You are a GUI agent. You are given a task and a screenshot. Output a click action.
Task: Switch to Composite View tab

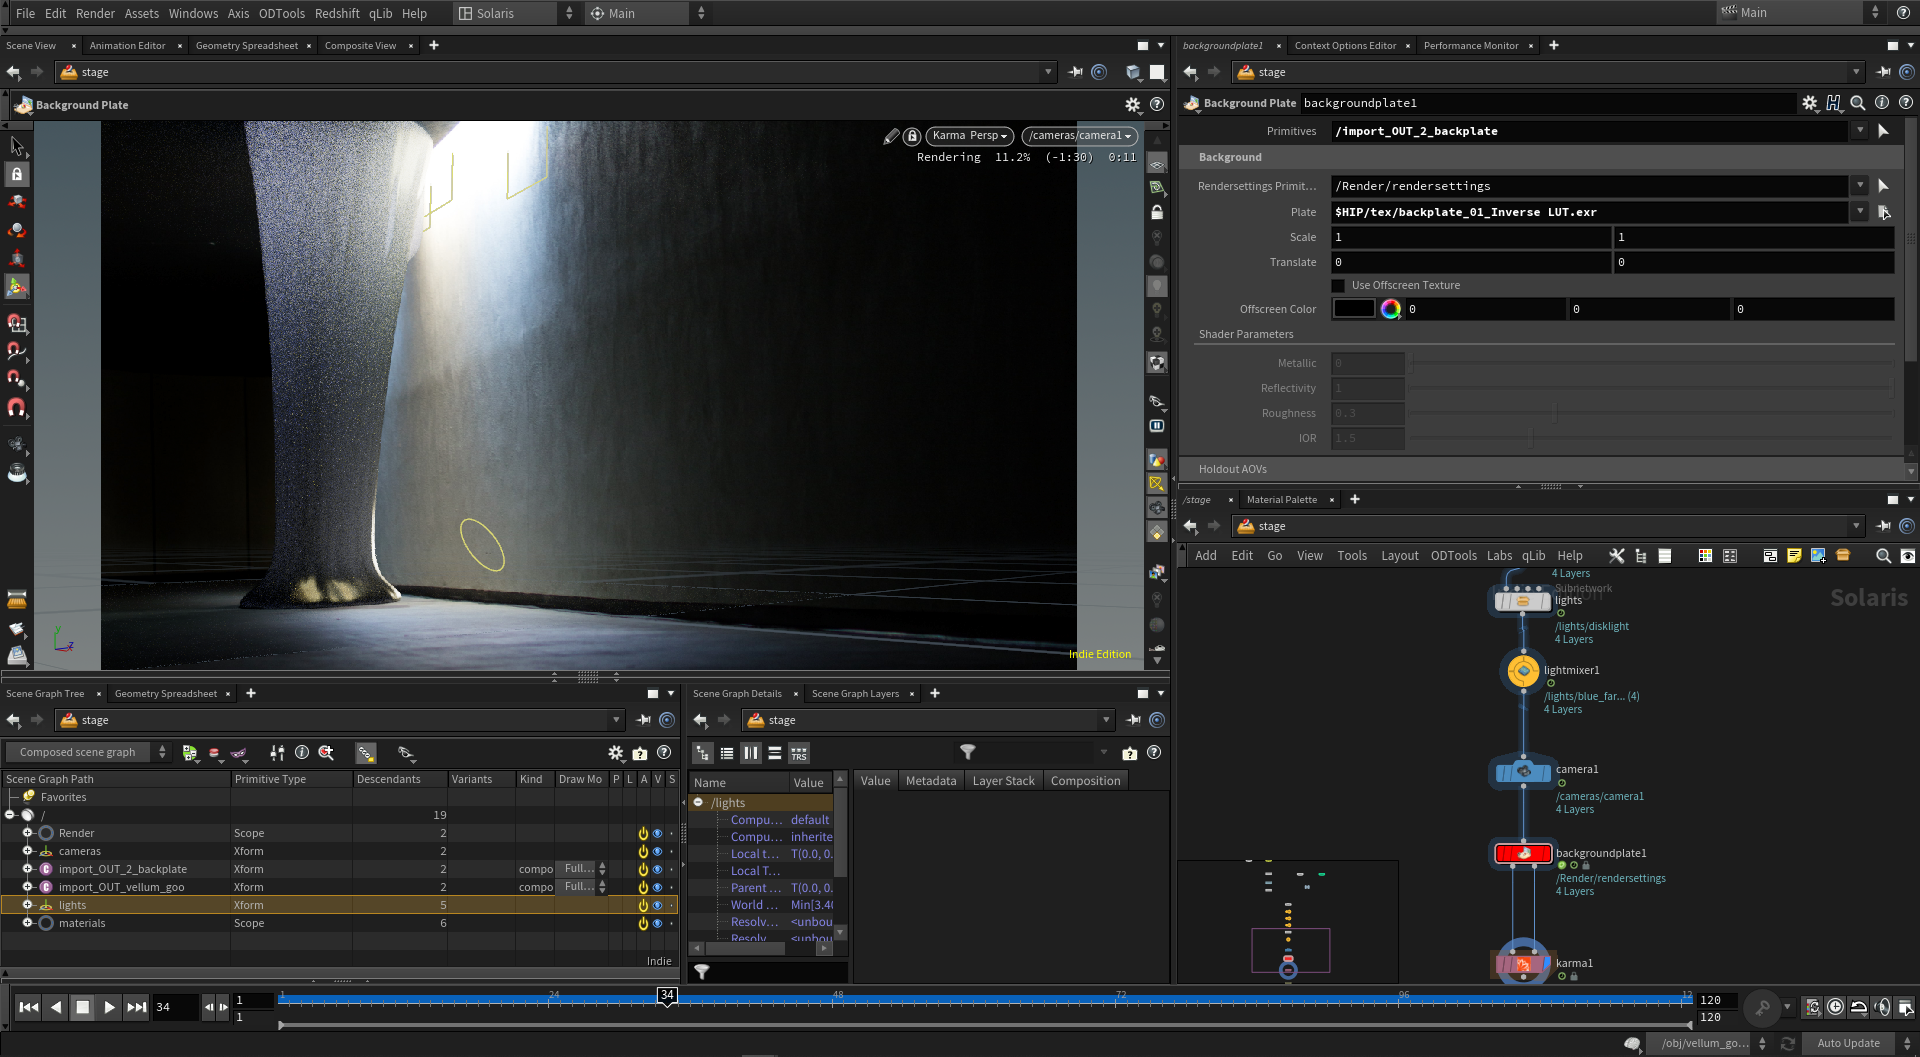360,46
